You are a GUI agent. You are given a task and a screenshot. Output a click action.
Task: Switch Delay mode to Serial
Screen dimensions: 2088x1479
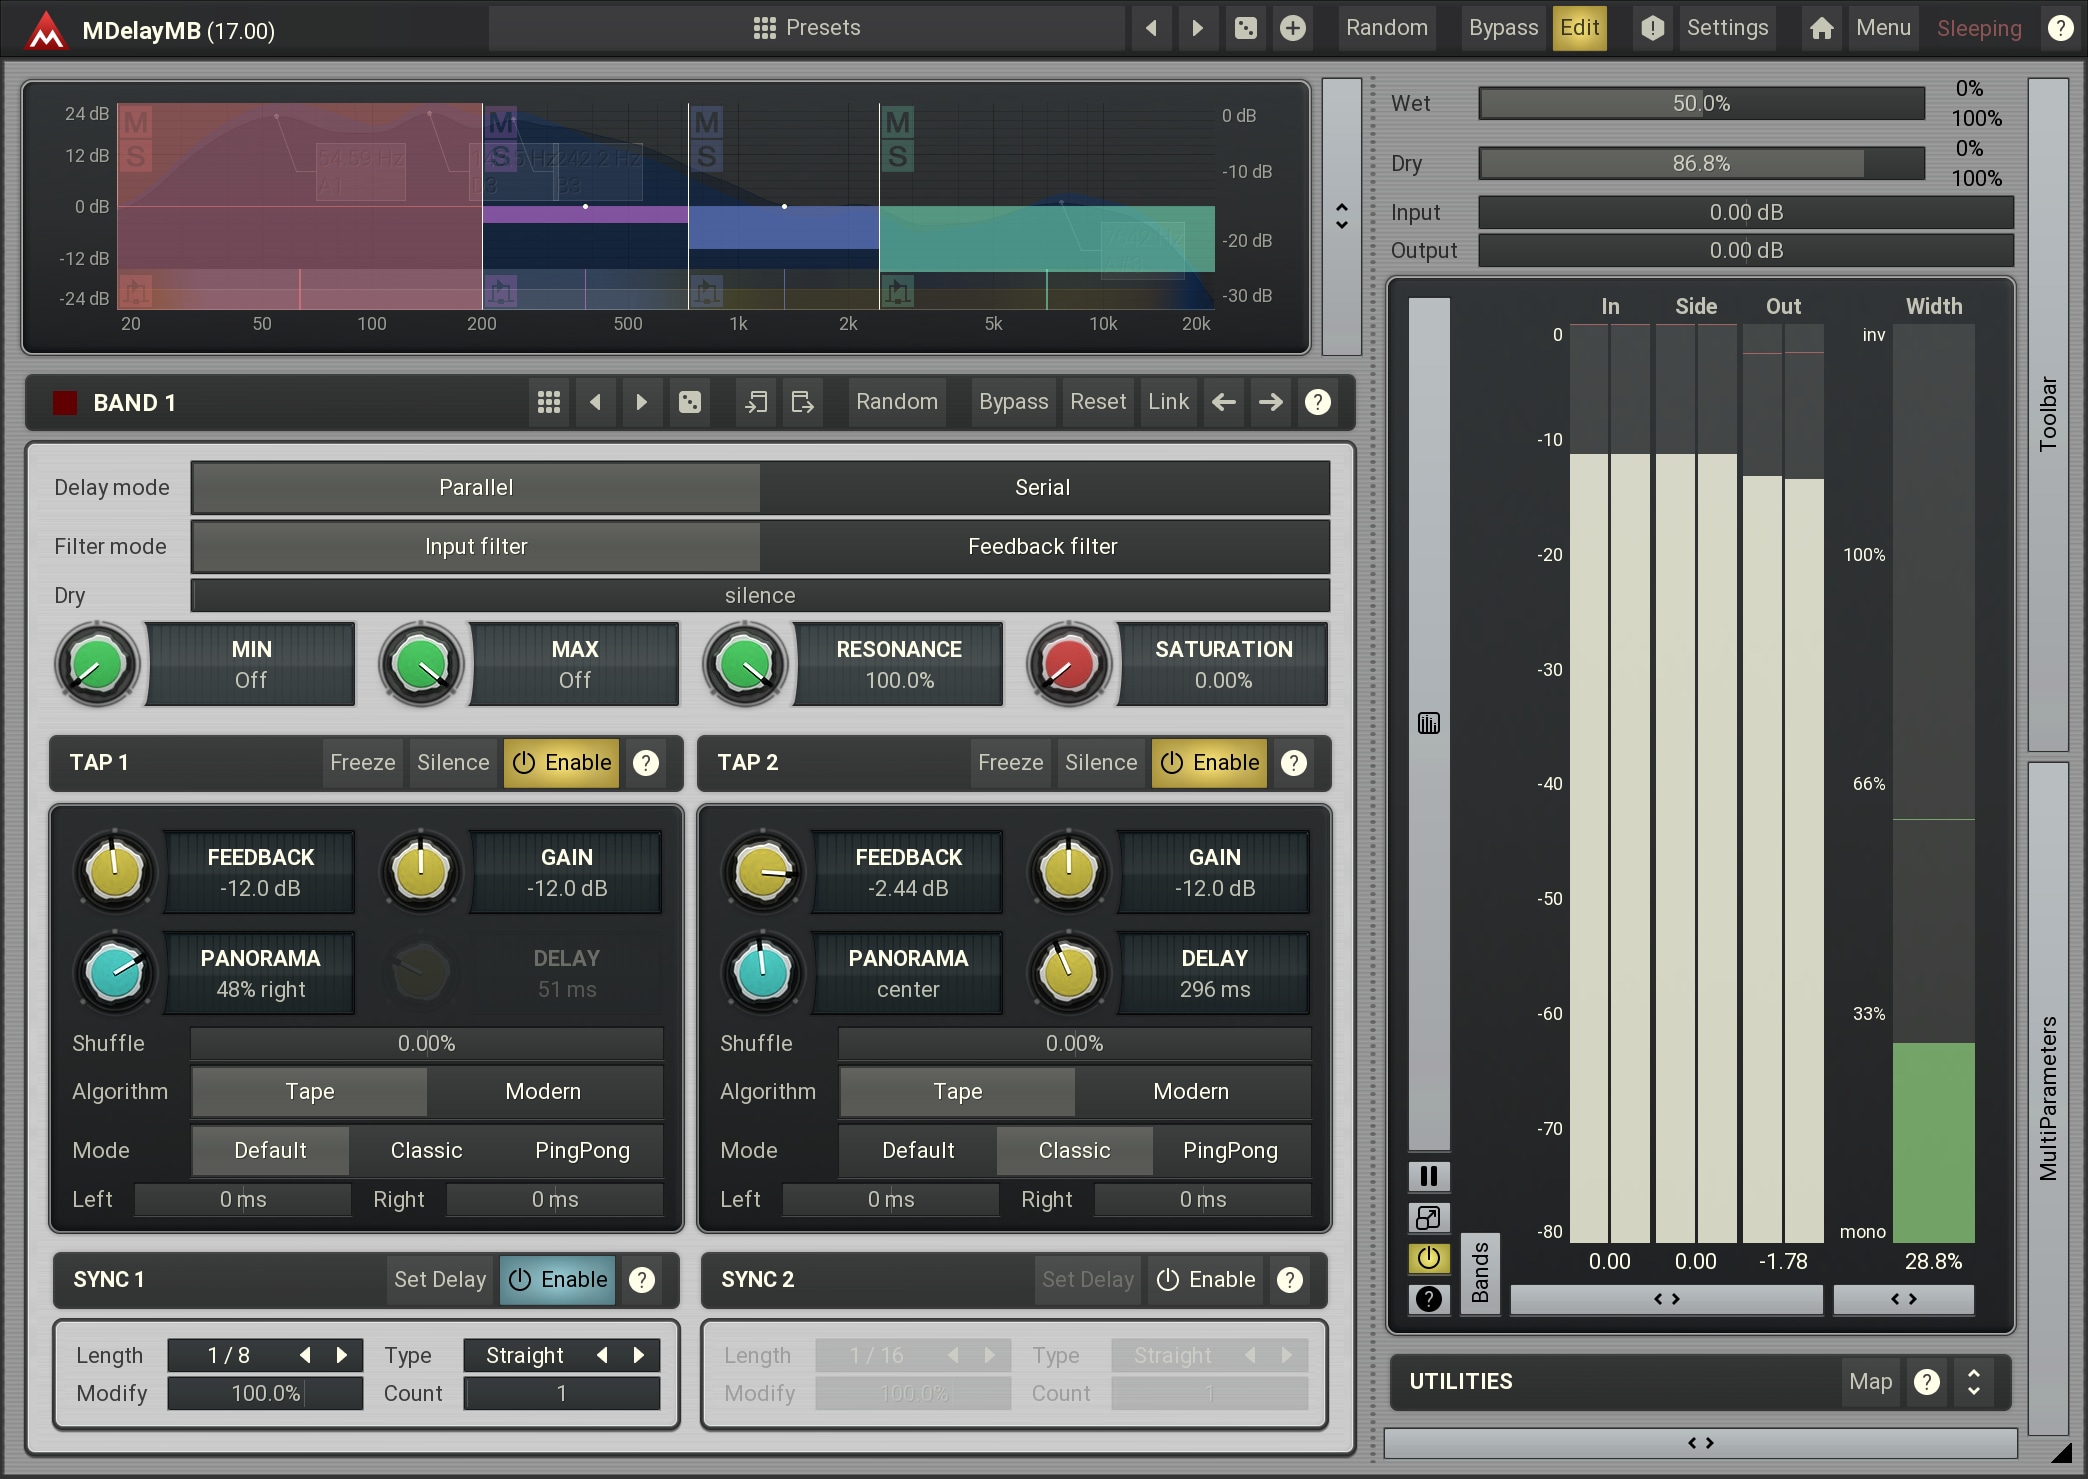click(x=1042, y=487)
